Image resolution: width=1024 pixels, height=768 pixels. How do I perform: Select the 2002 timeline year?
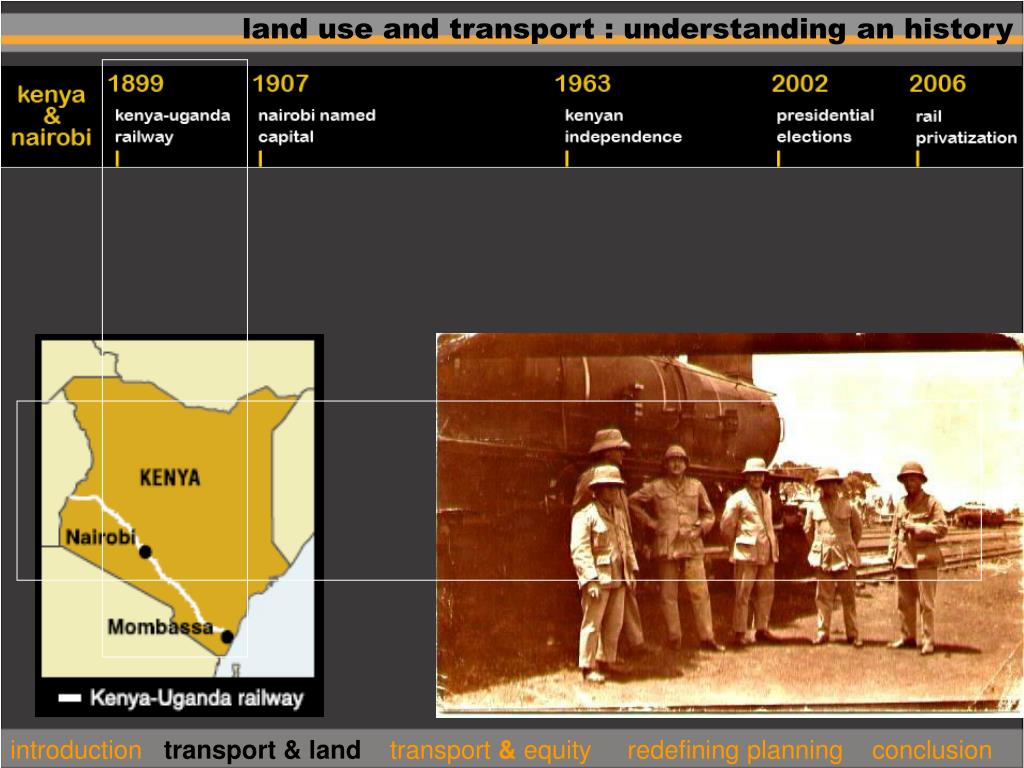pyautogui.click(x=799, y=84)
